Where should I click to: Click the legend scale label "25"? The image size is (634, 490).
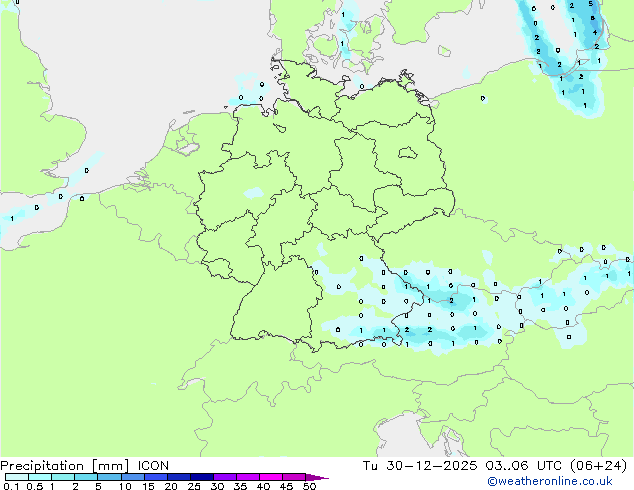pos(194,486)
